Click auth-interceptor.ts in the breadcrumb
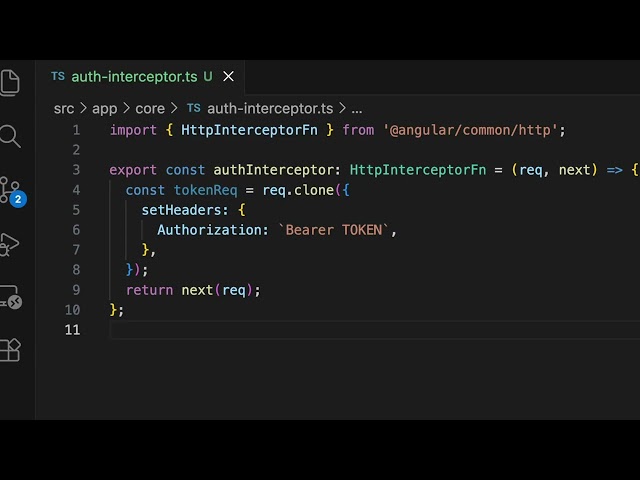 tap(270, 109)
